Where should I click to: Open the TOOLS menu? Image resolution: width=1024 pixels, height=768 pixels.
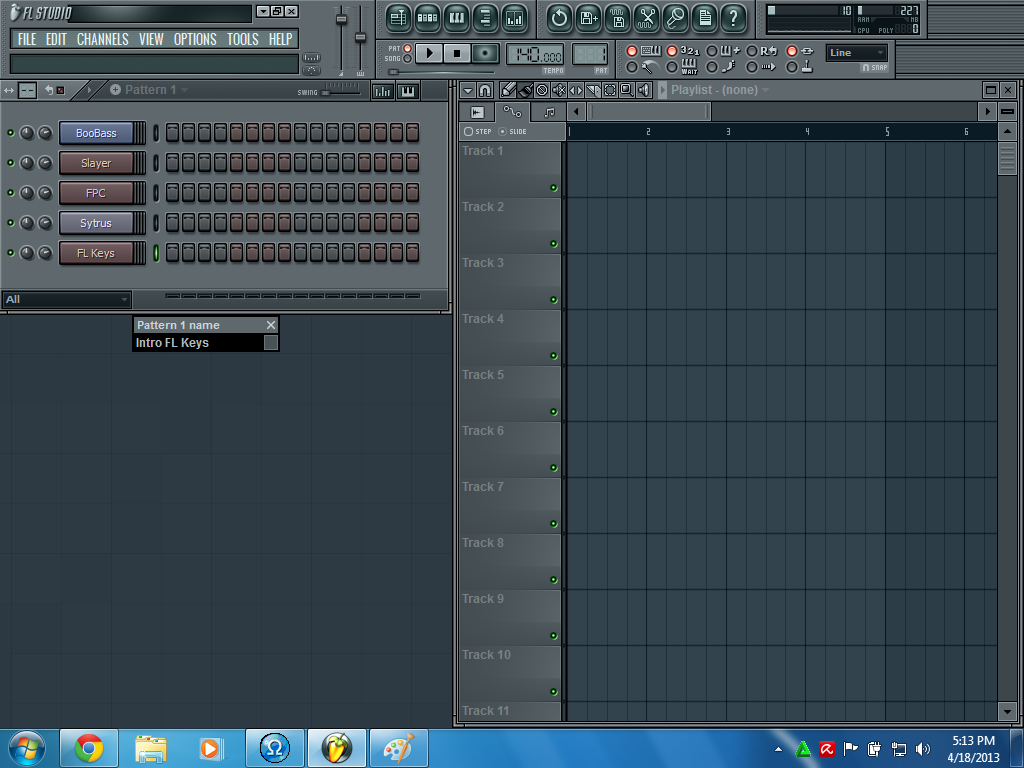pos(242,39)
